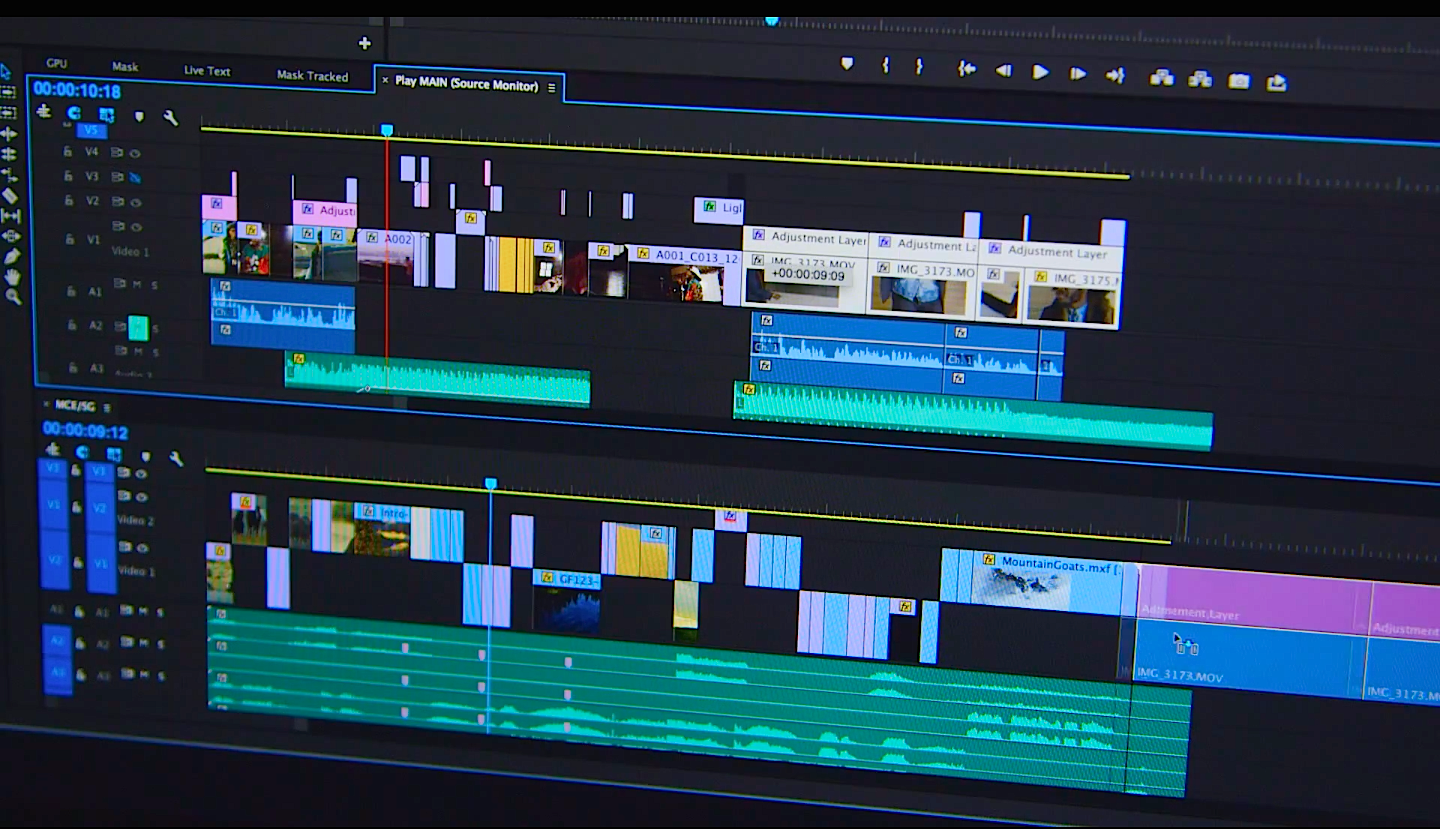The height and width of the screenshot is (829, 1440).
Task: Switch to the Live Text tab
Action: click(207, 71)
